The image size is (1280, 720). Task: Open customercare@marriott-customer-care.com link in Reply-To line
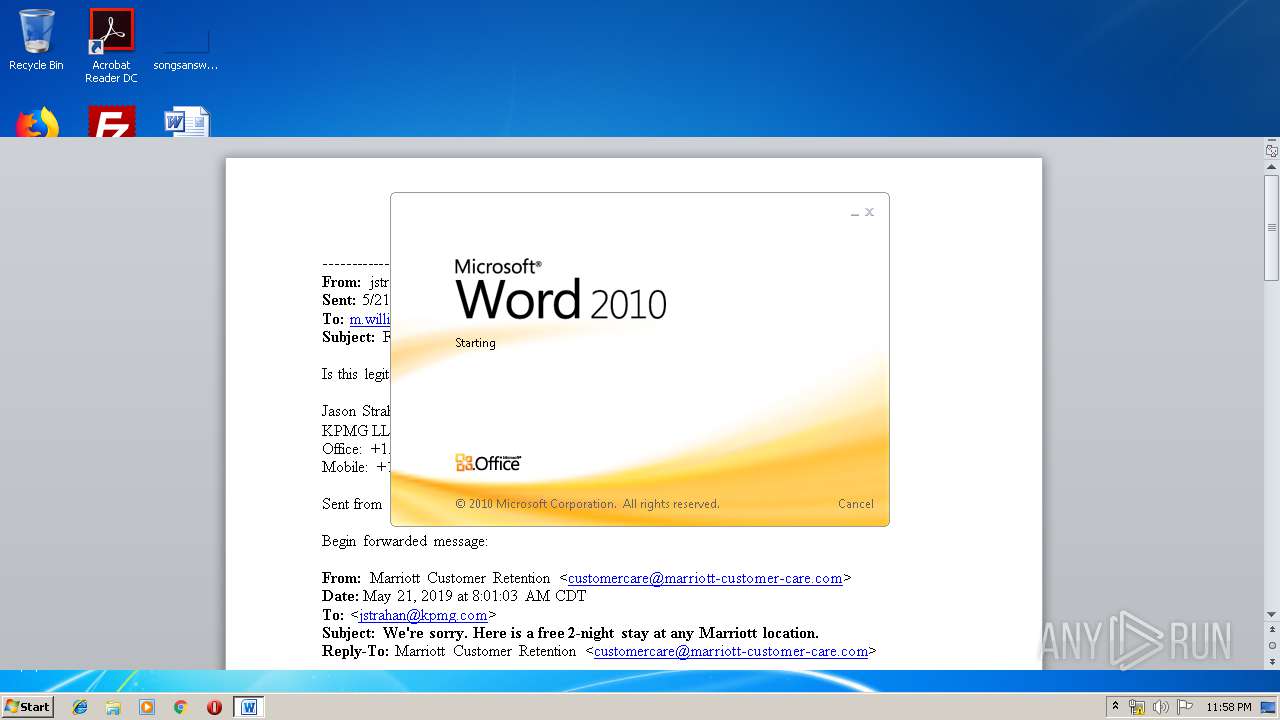click(x=731, y=651)
